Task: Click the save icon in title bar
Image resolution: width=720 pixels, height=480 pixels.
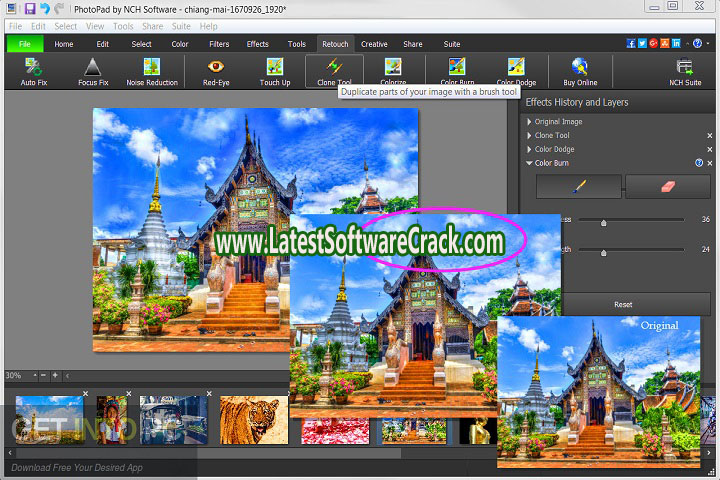Action: coord(30,8)
